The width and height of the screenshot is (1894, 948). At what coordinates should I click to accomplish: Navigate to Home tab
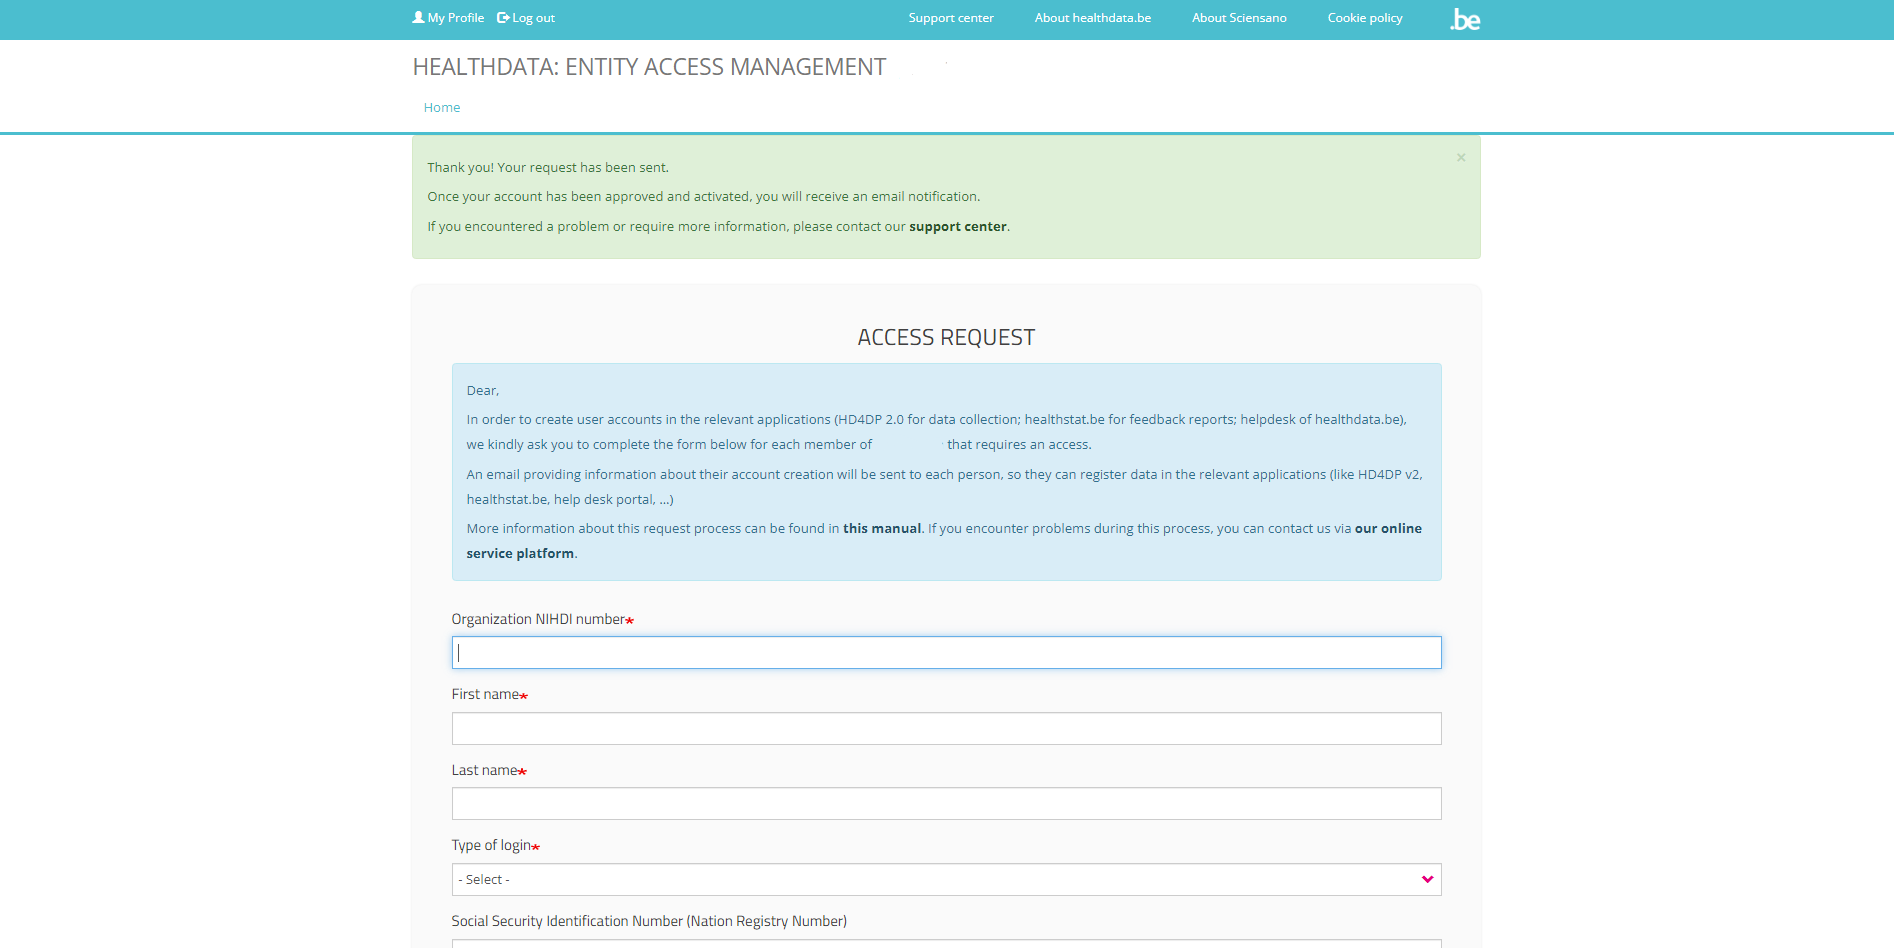(441, 108)
